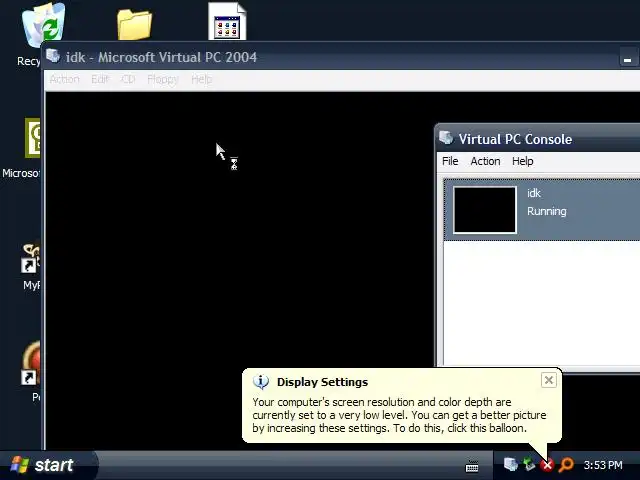Viewport: 640px width, 480px height.
Task: Open the Action menu in the idk window
Action: tap(64, 79)
